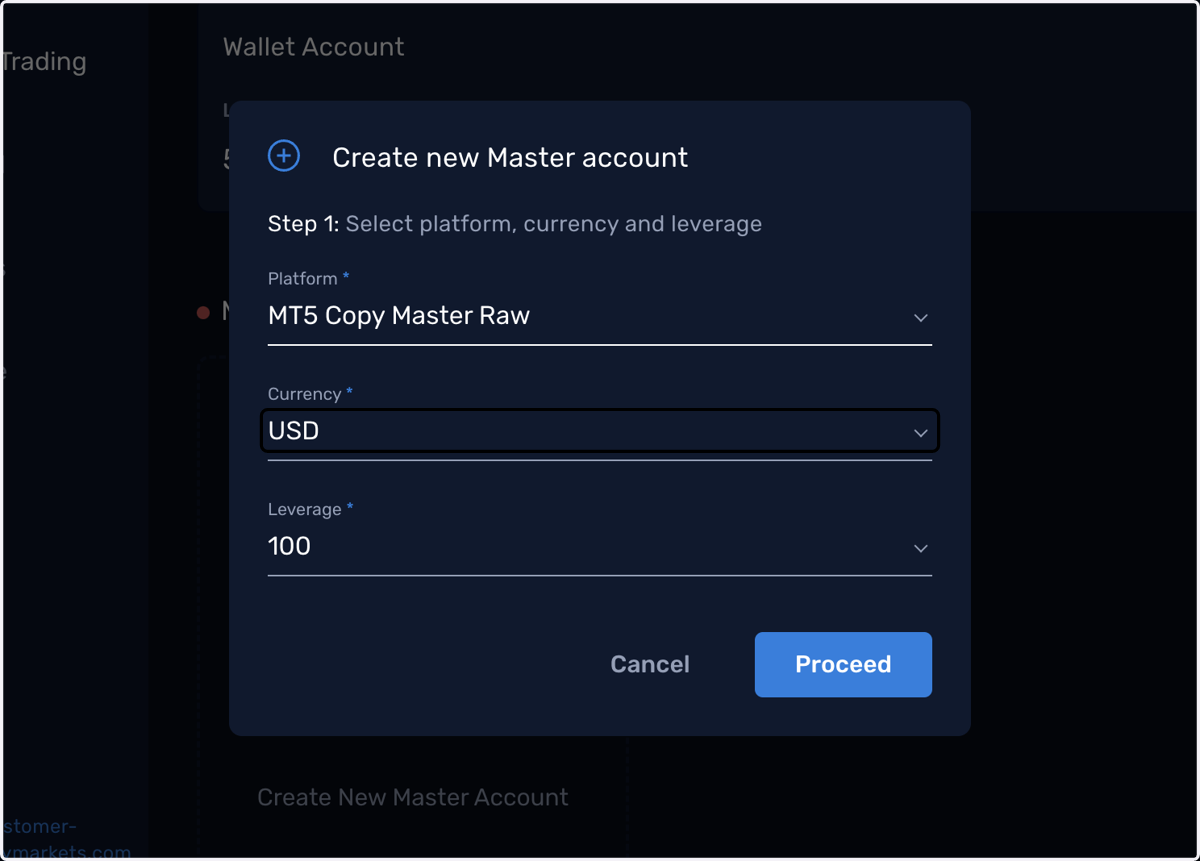Image resolution: width=1200 pixels, height=861 pixels.
Task: Open the Leverage dropdown showing 100
Action: click(x=600, y=547)
